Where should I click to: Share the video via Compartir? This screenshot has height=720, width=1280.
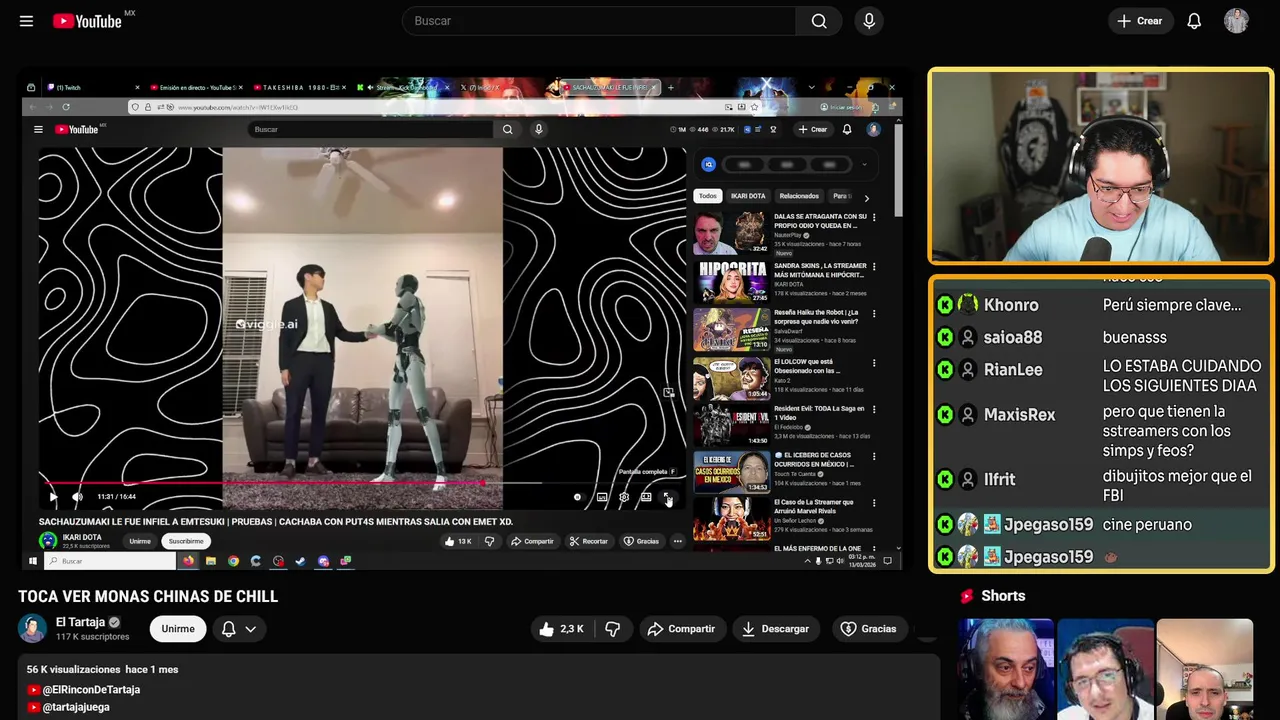click(x=681, y=629)
